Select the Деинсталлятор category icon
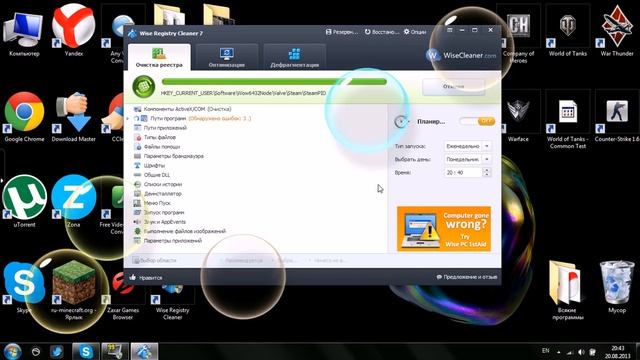The image size is (640, 360). tap(138, 193)
